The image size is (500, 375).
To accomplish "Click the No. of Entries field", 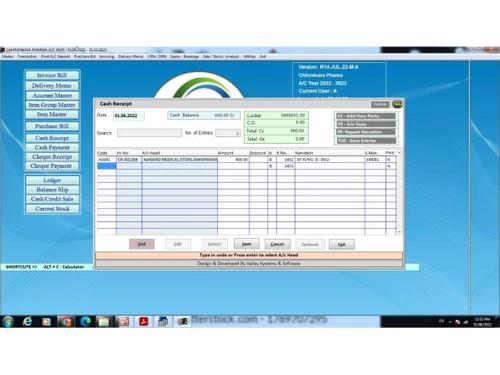I will coord(228,133).
